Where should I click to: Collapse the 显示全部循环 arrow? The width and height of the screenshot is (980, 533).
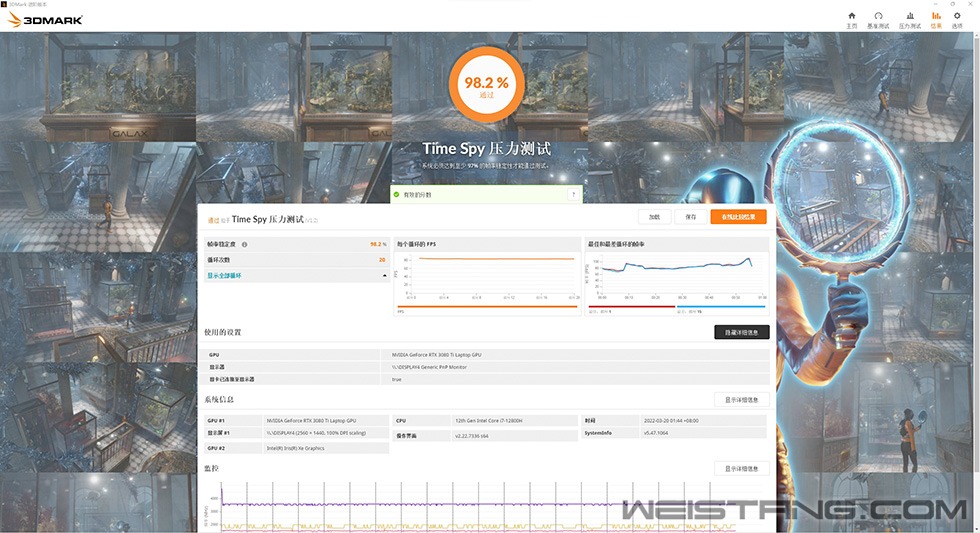(x=385, y=275)
